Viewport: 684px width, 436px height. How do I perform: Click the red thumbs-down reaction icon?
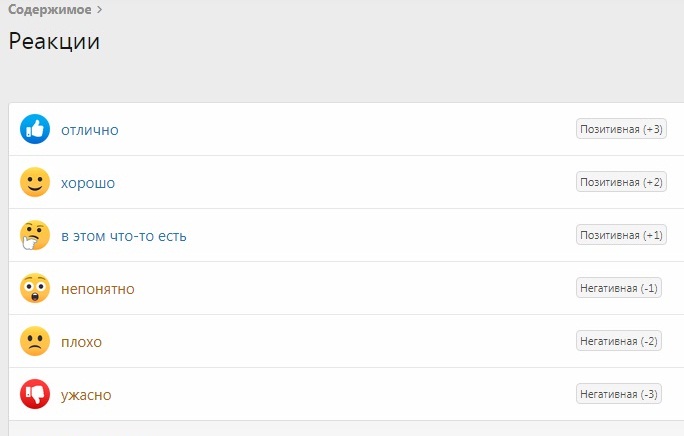click(x=35, y=394)
